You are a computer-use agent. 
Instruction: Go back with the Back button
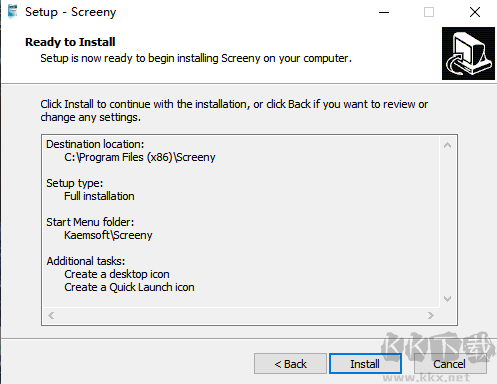pos(290,364)
